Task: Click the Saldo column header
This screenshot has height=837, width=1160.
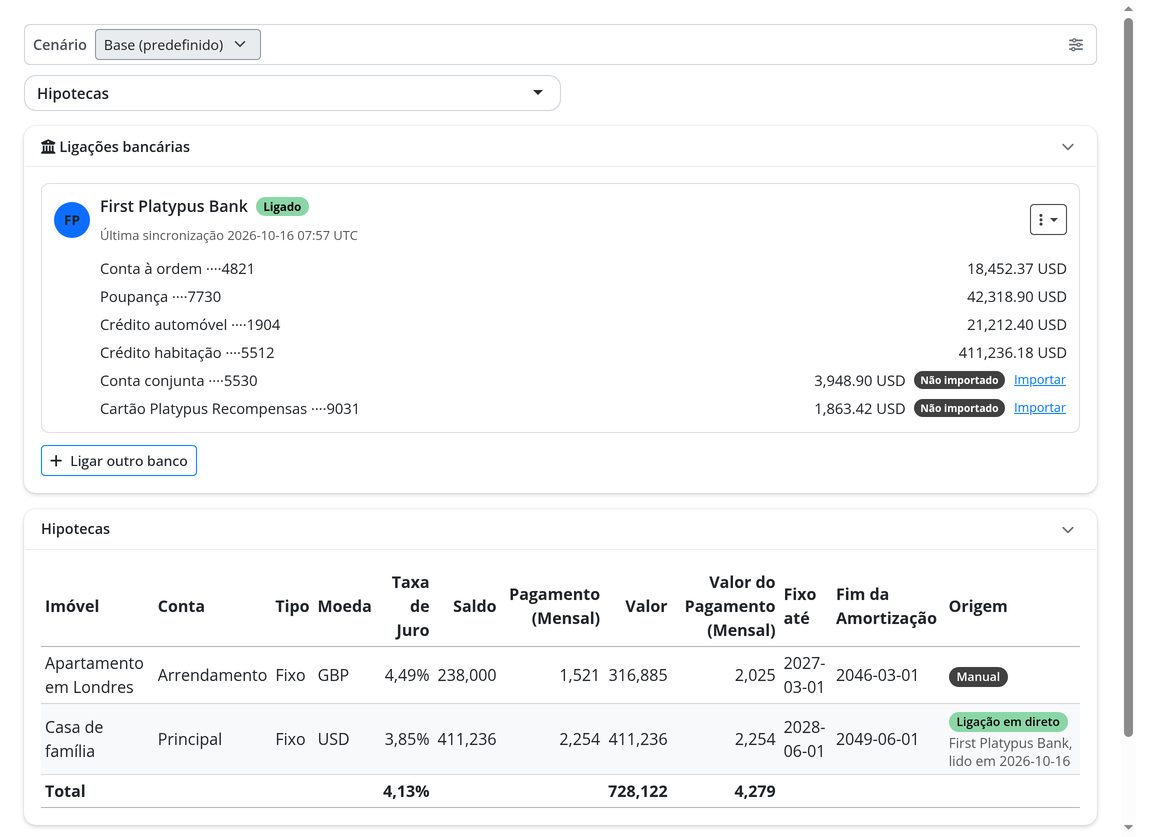Action: click(x=474, y=606)
